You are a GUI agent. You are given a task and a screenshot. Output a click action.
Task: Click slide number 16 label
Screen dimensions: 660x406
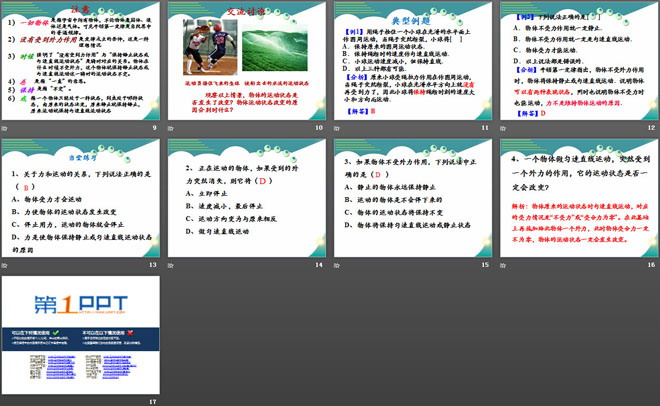[651, 265]
